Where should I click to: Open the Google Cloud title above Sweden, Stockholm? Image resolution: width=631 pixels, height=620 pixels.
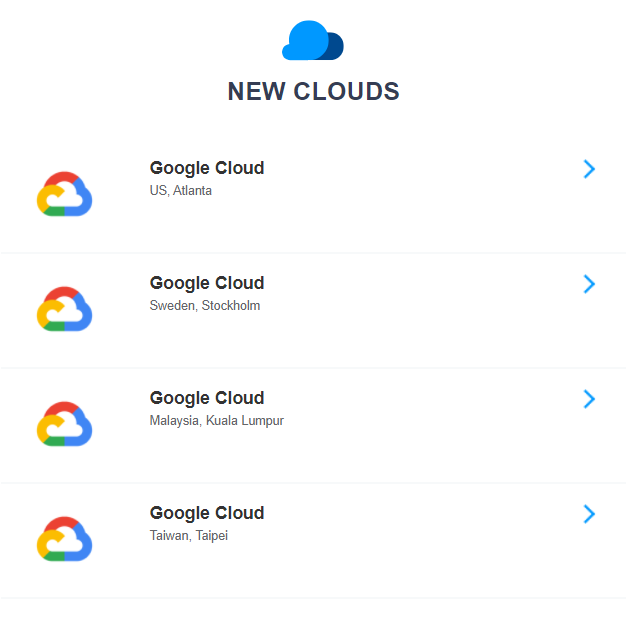(207, 283)
